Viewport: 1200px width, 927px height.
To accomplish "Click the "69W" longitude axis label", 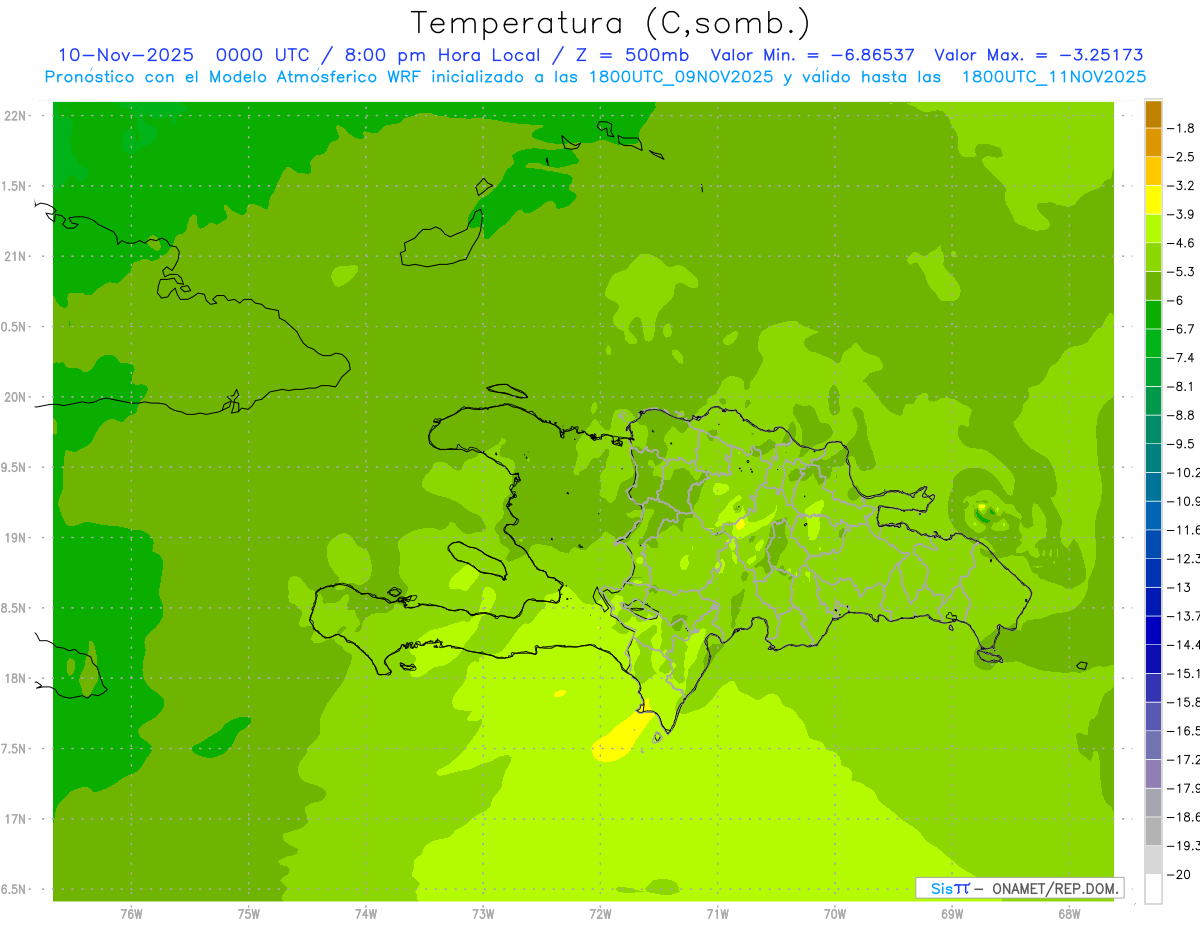I will point(952,914).
